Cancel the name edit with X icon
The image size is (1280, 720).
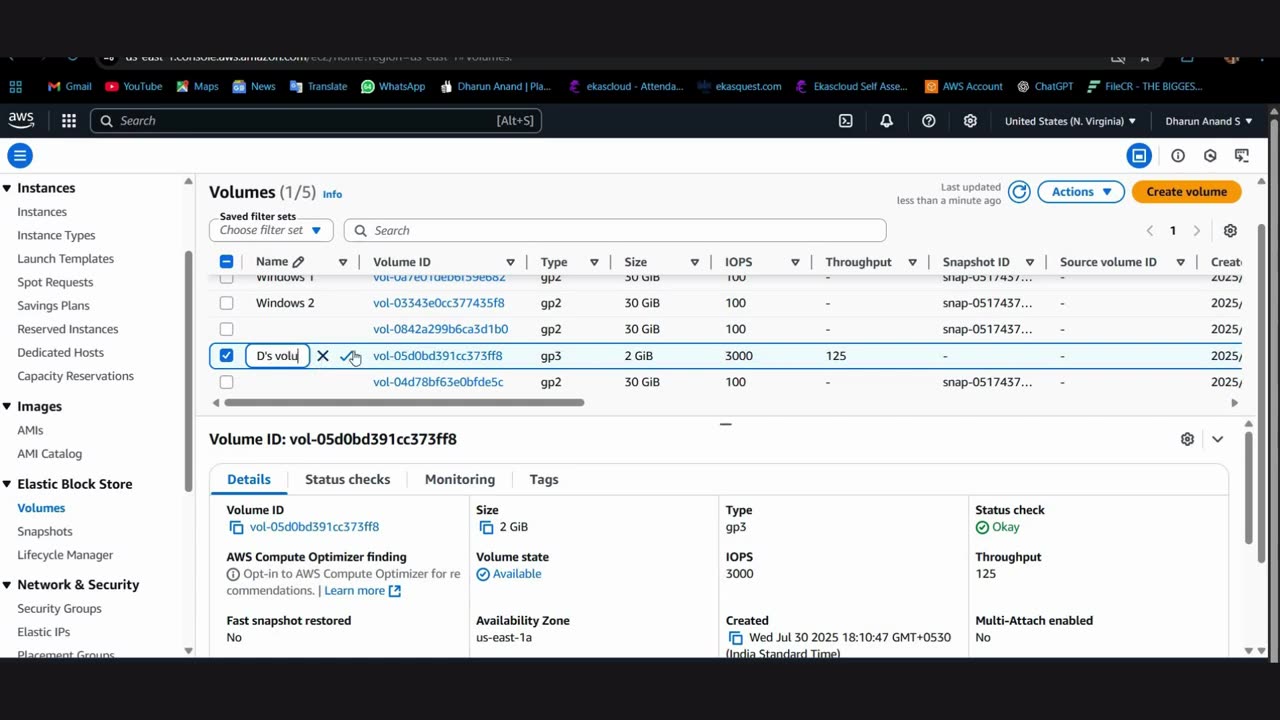pos(323,356)
